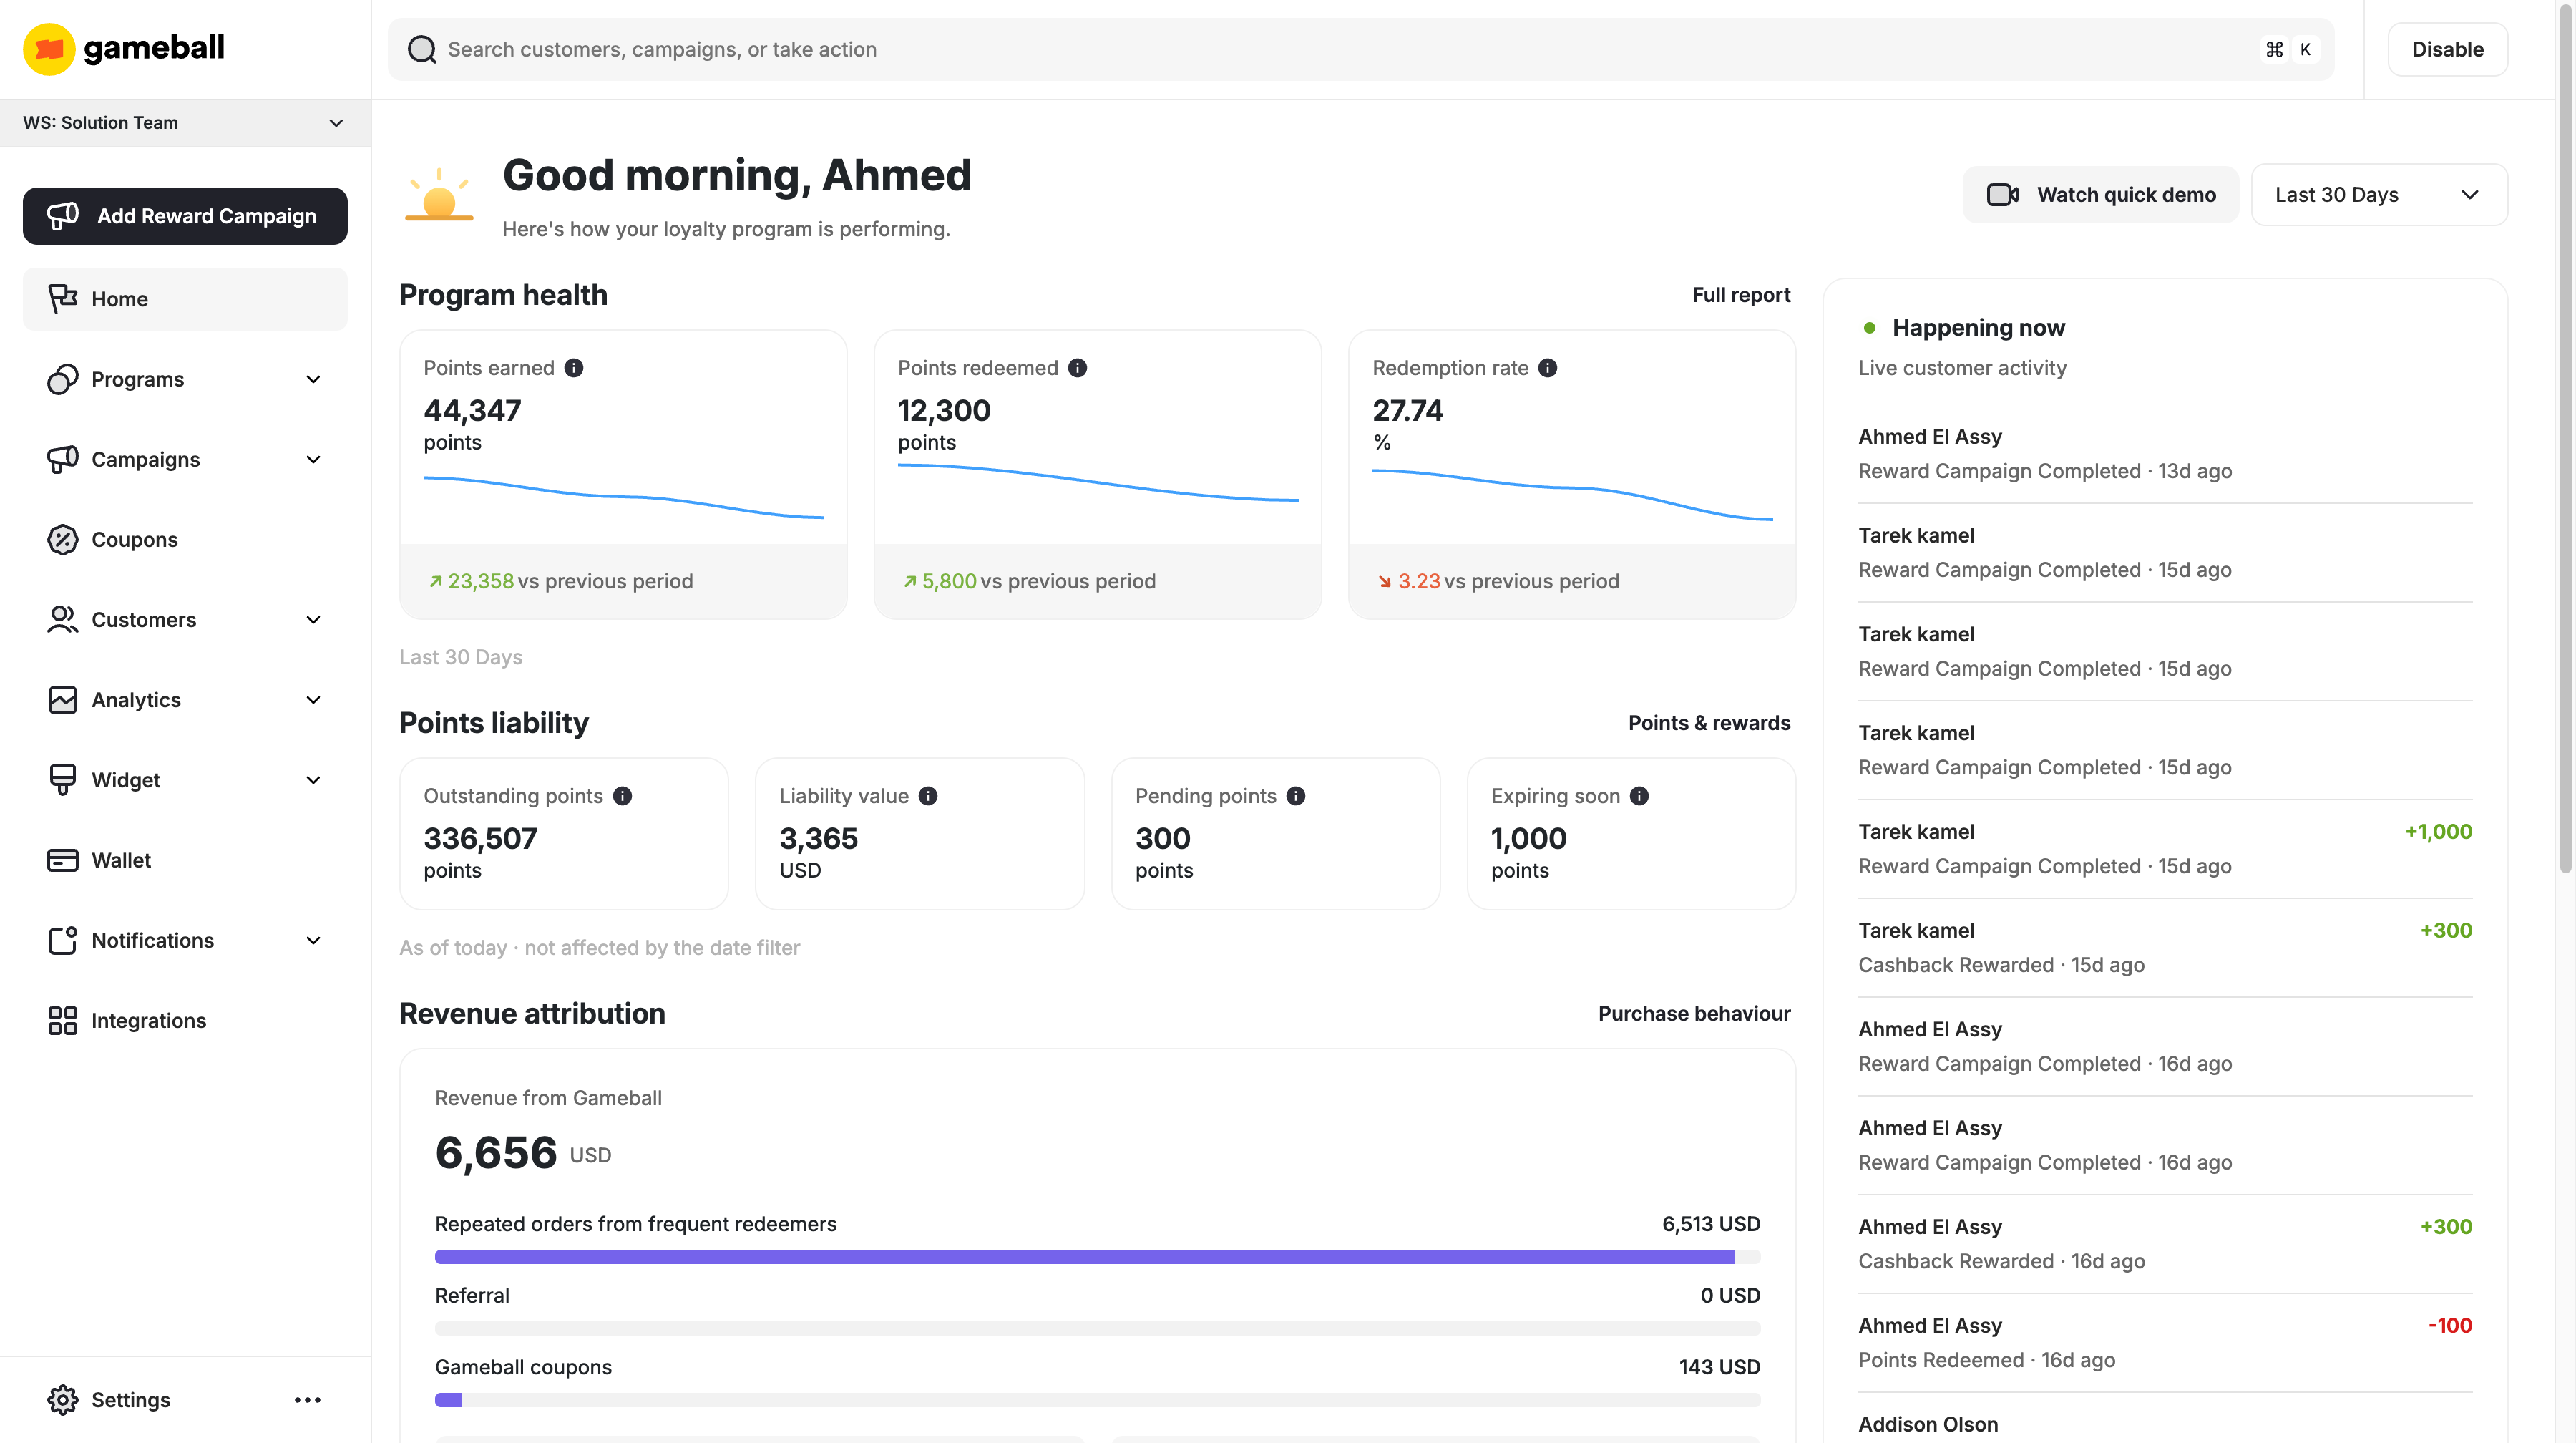Click the search magnifier icon
The image size is (2576, 1443).
422,49
